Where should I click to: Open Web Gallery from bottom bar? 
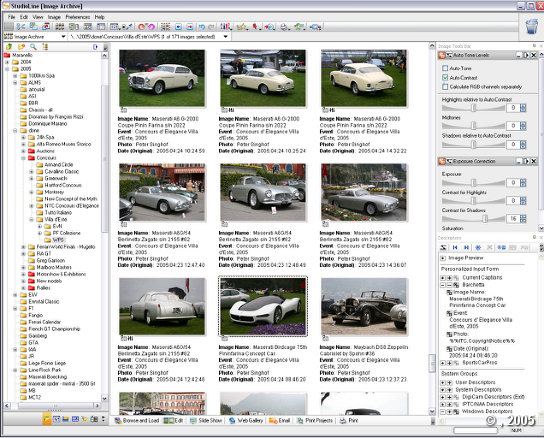point(246,420)
